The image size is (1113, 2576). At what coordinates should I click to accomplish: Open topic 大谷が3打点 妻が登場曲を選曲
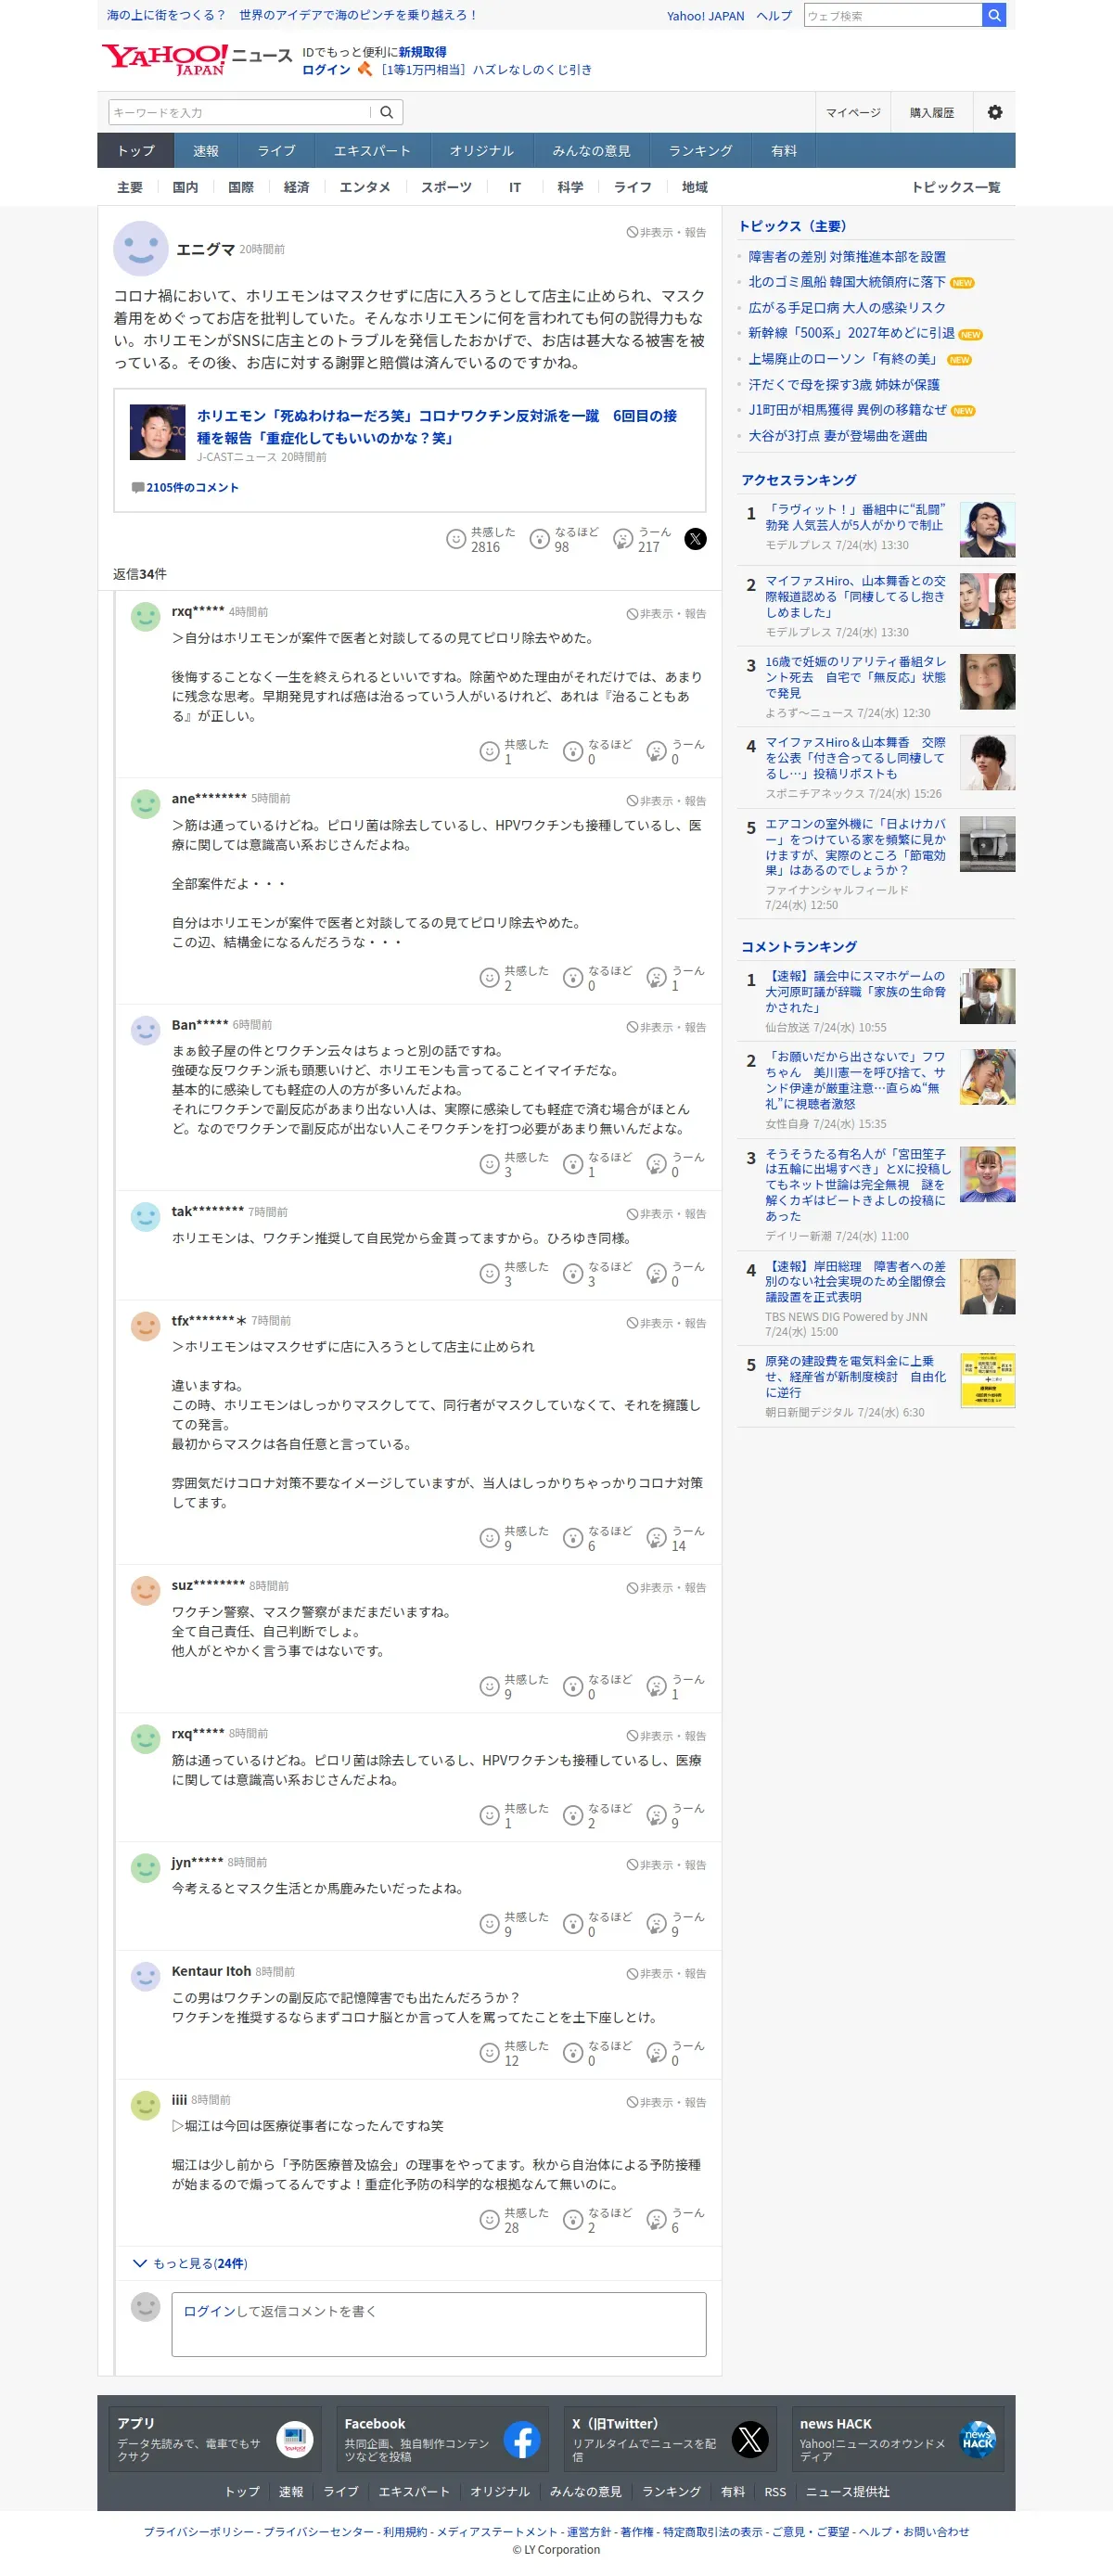pyautogui.click(x=837, y=436)
